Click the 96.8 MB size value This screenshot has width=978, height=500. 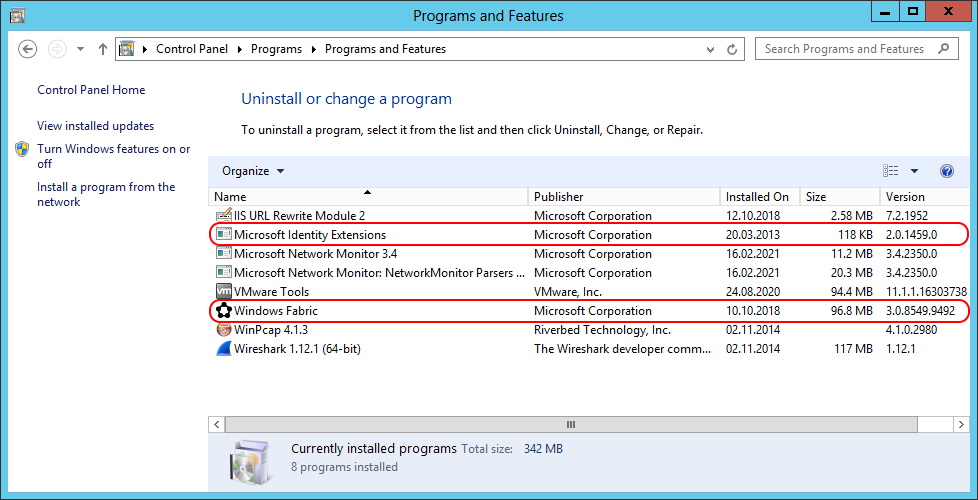(x=851, y=310)
